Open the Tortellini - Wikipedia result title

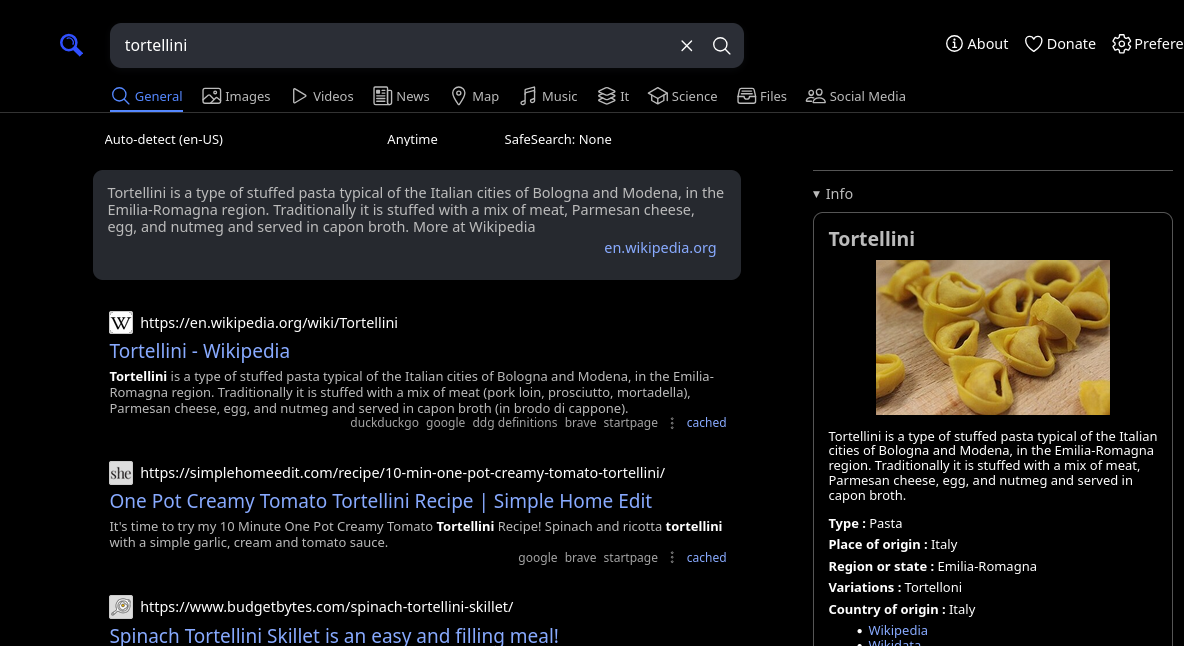pyautogui.click(x=199, y=351)
